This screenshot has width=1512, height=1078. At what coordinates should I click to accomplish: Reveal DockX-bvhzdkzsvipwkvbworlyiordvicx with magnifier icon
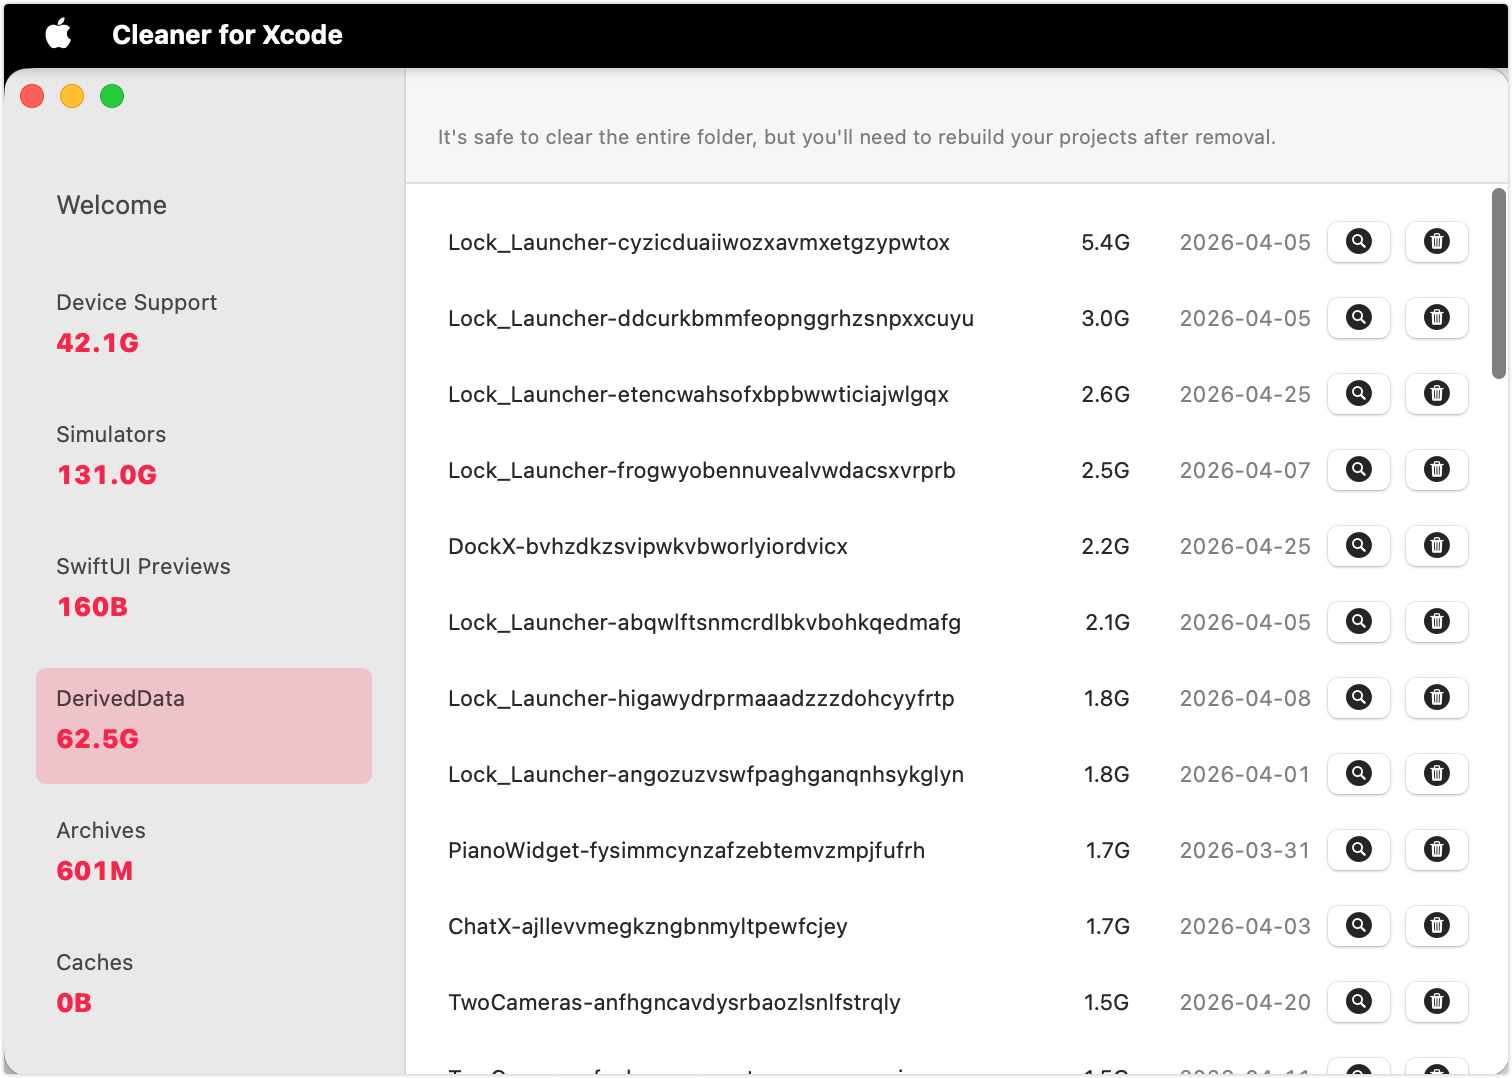pos(1359,546)
